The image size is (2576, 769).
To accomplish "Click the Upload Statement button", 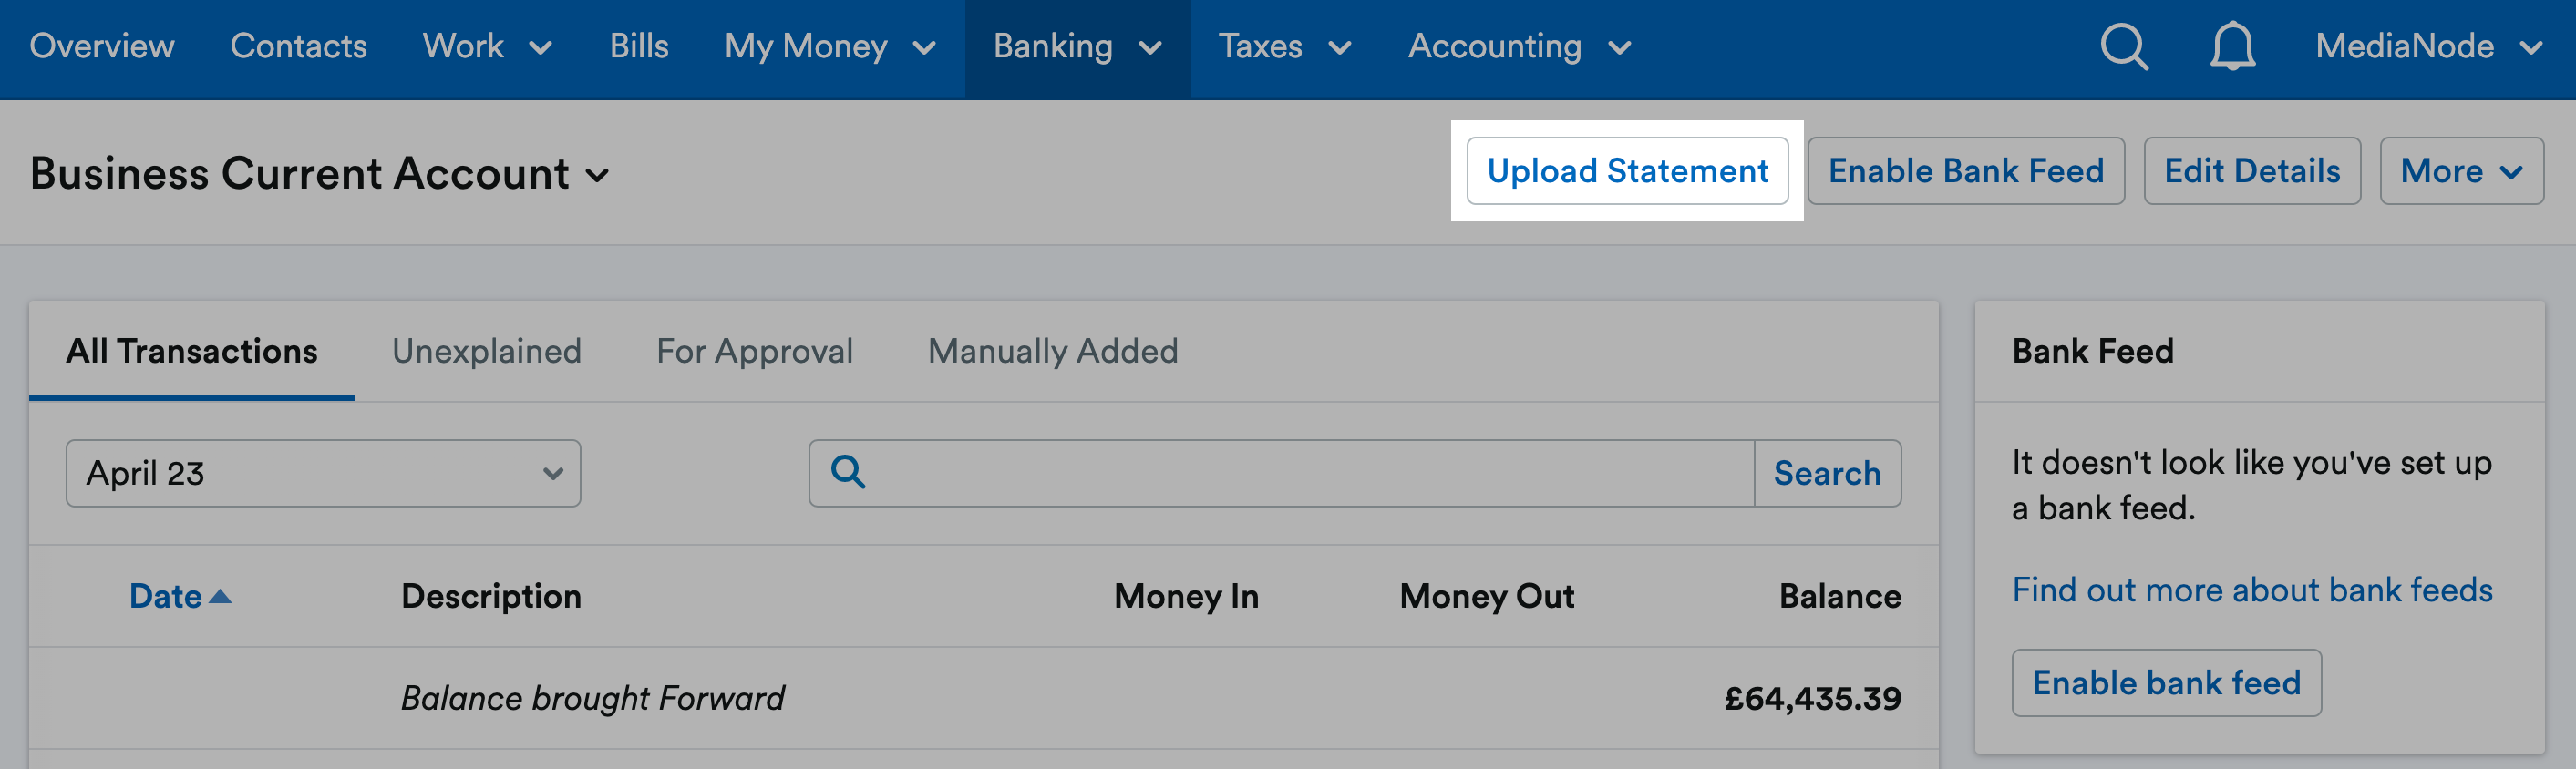I will [1627, 171].
